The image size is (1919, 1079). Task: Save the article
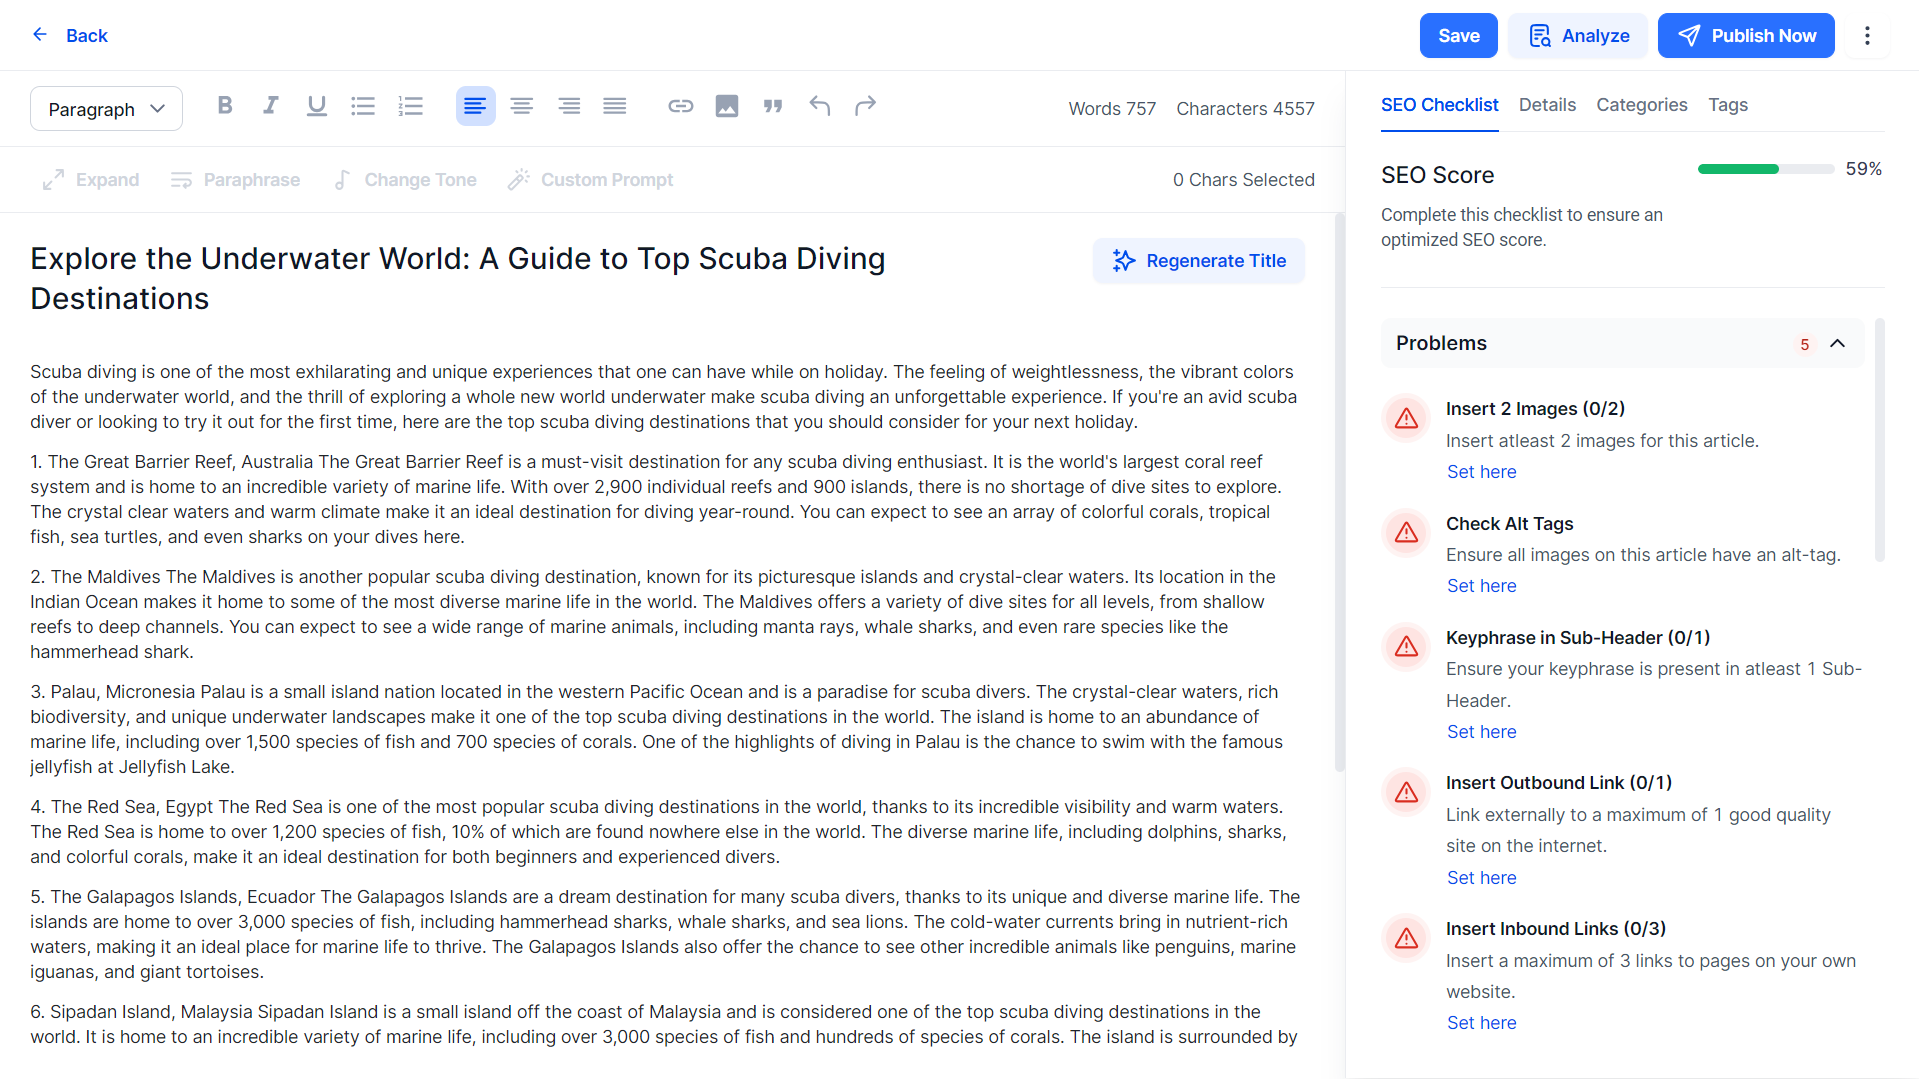click(x=1458, y=36)
